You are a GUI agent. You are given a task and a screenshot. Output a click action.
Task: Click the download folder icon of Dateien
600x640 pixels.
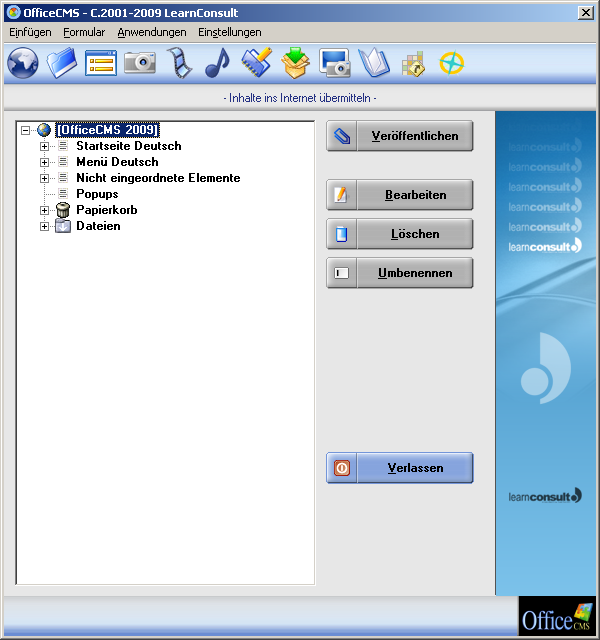63,226
